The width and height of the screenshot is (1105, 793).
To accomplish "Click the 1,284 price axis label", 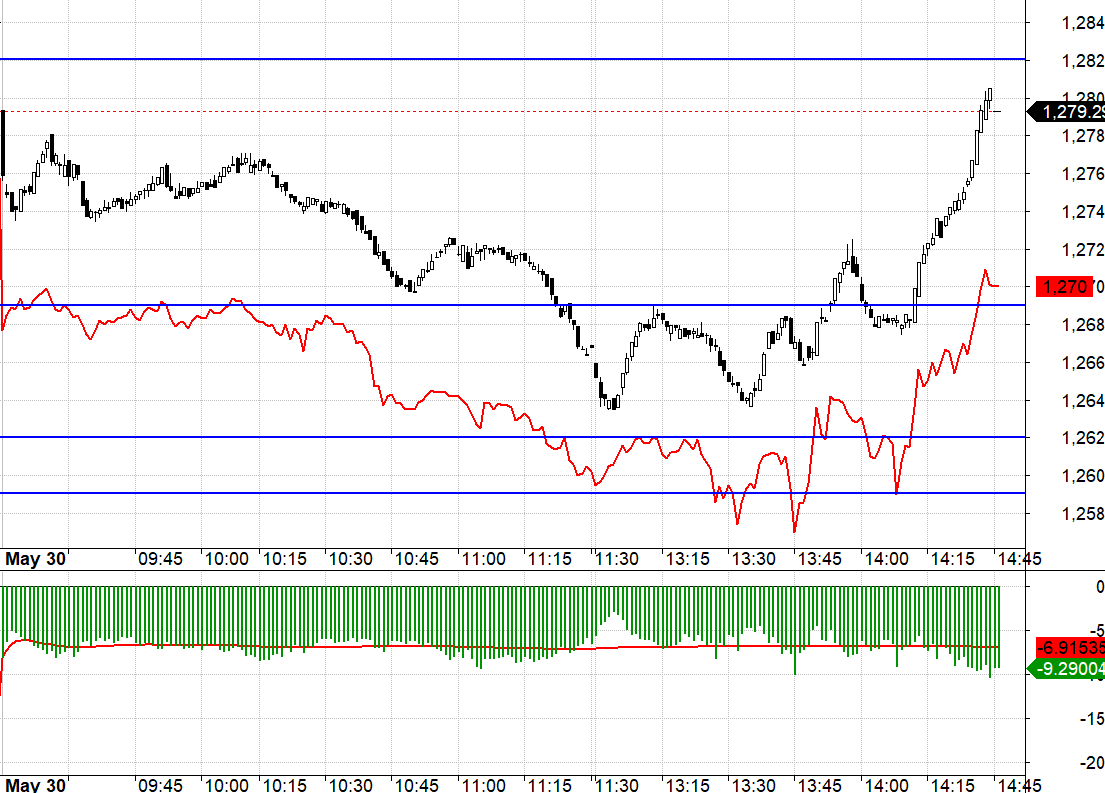I will point(1082,23).
